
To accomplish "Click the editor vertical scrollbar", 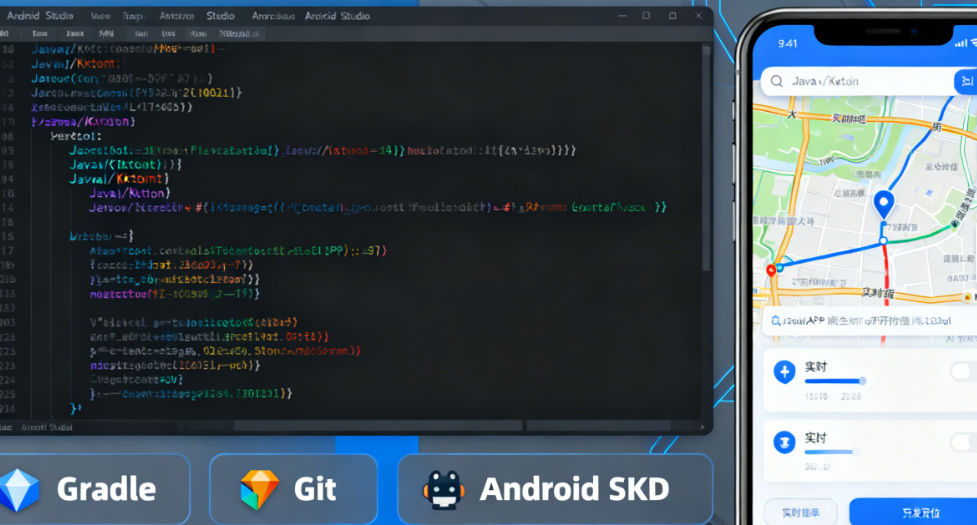I will (706, 159).
